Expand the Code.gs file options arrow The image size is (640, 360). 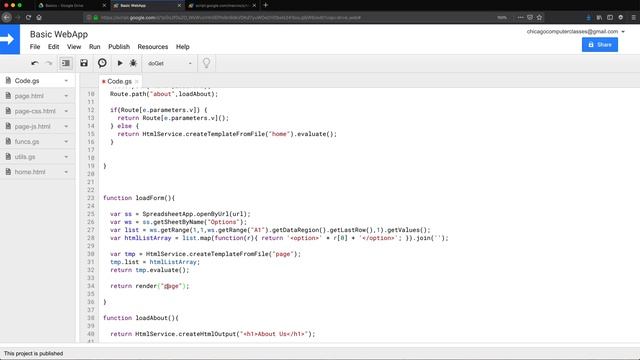66,81
